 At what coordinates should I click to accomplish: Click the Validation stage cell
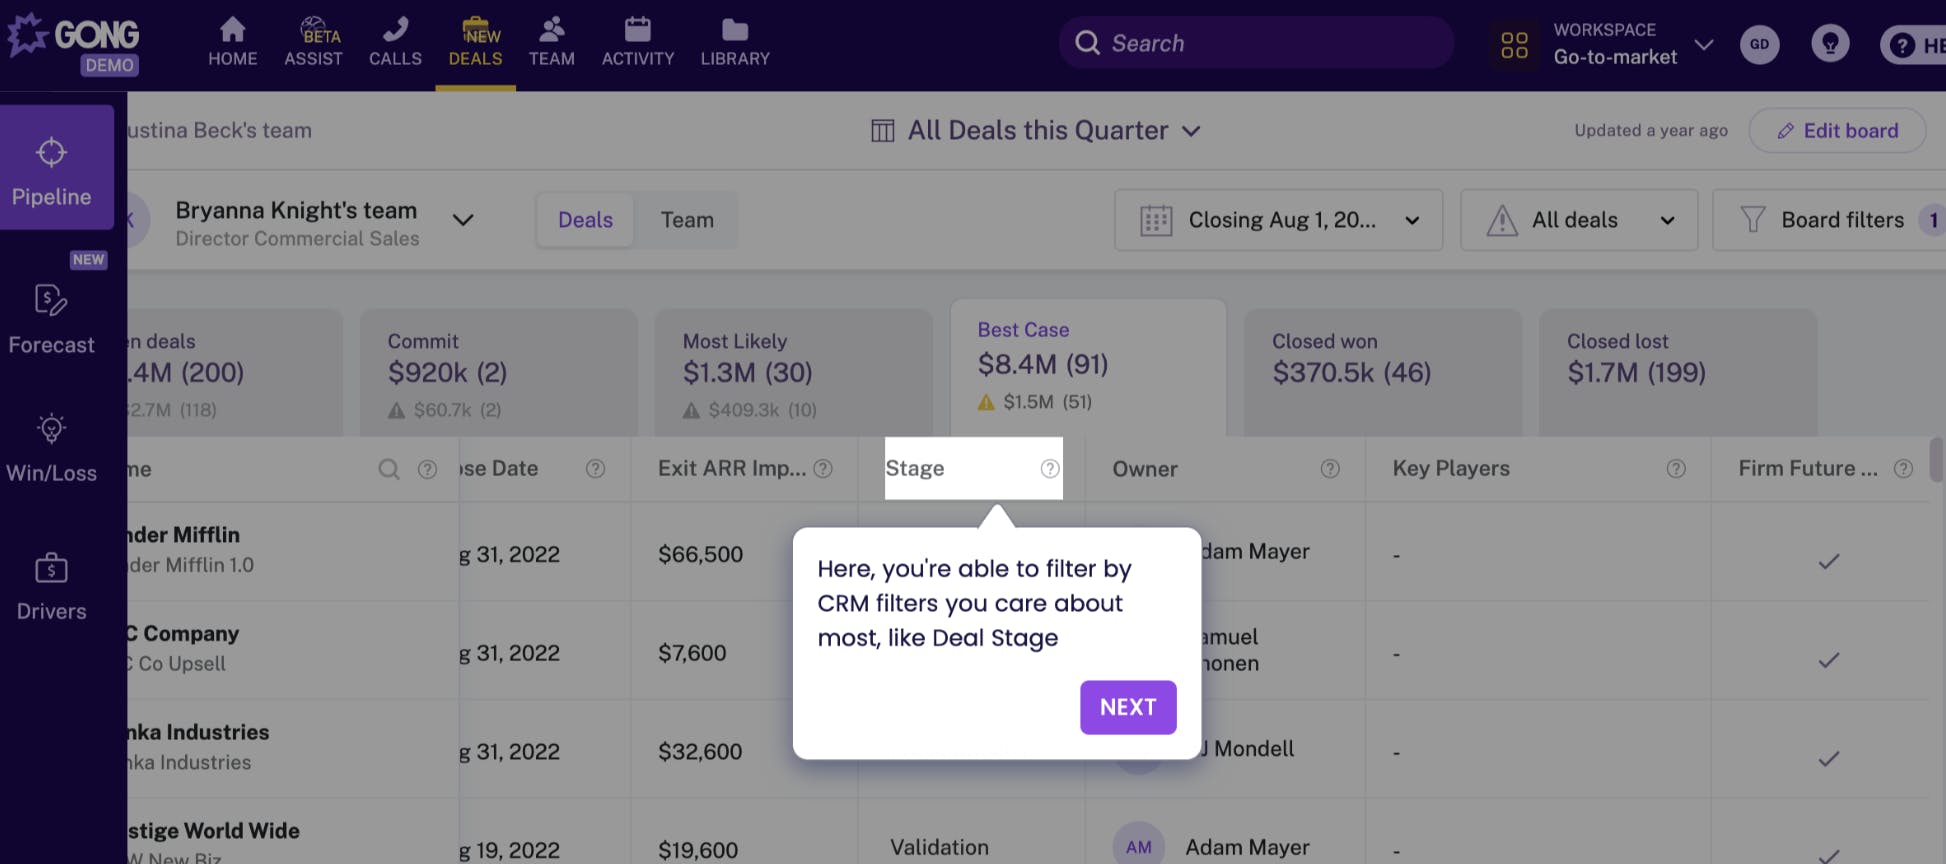click(939, 848)
